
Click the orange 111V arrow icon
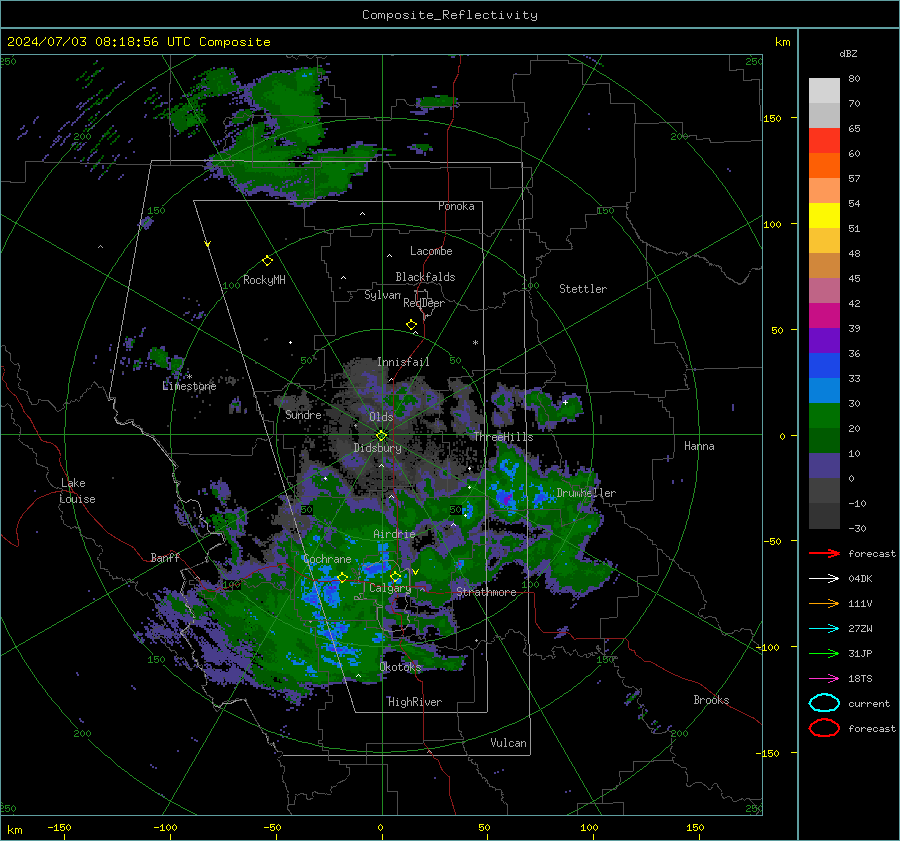(x=824, y=603)
